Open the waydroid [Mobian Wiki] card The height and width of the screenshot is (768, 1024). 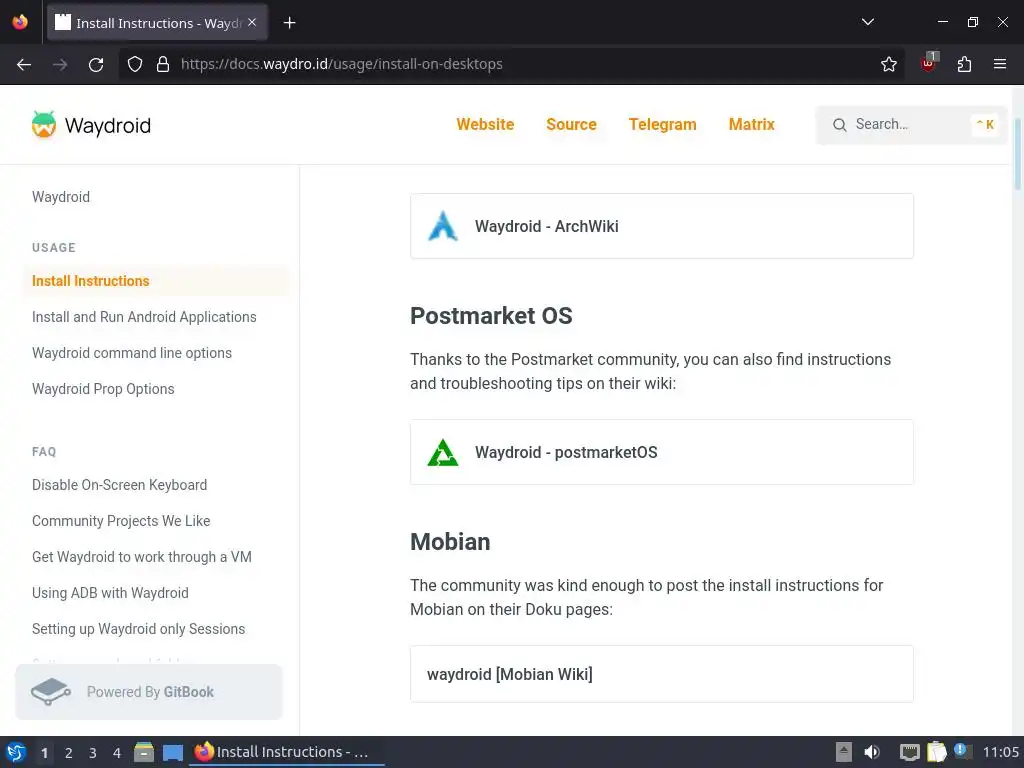coord(662,674)
